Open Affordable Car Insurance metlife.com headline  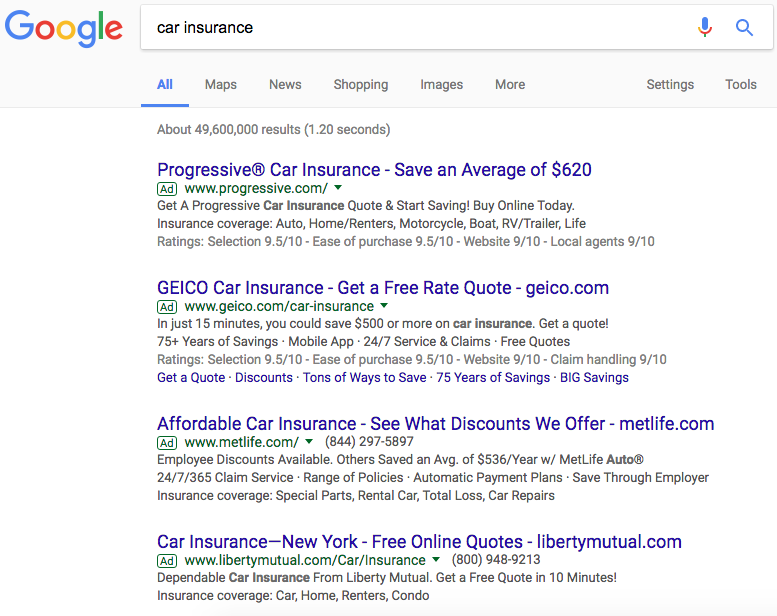(x=436, y=424)
